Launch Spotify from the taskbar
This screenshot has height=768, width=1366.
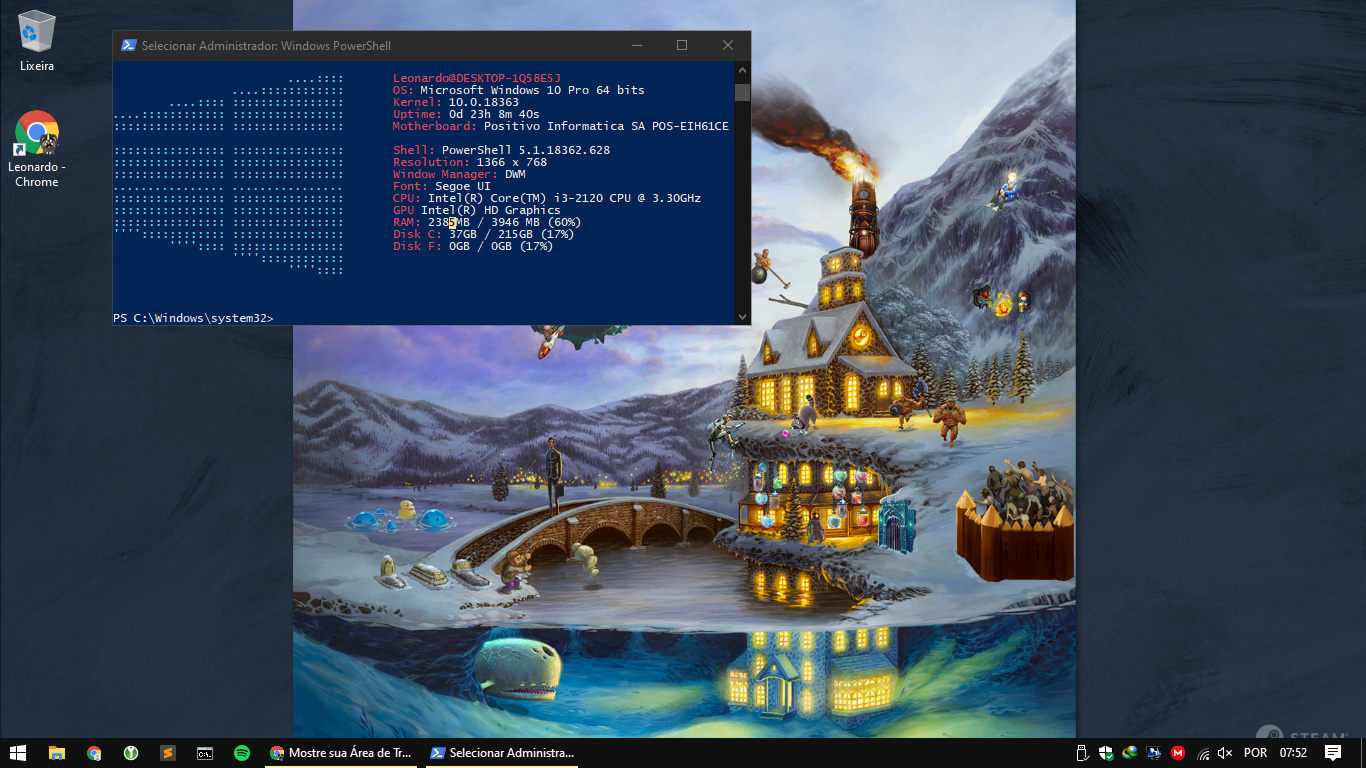pyautogui.click(x=241, y=753)
